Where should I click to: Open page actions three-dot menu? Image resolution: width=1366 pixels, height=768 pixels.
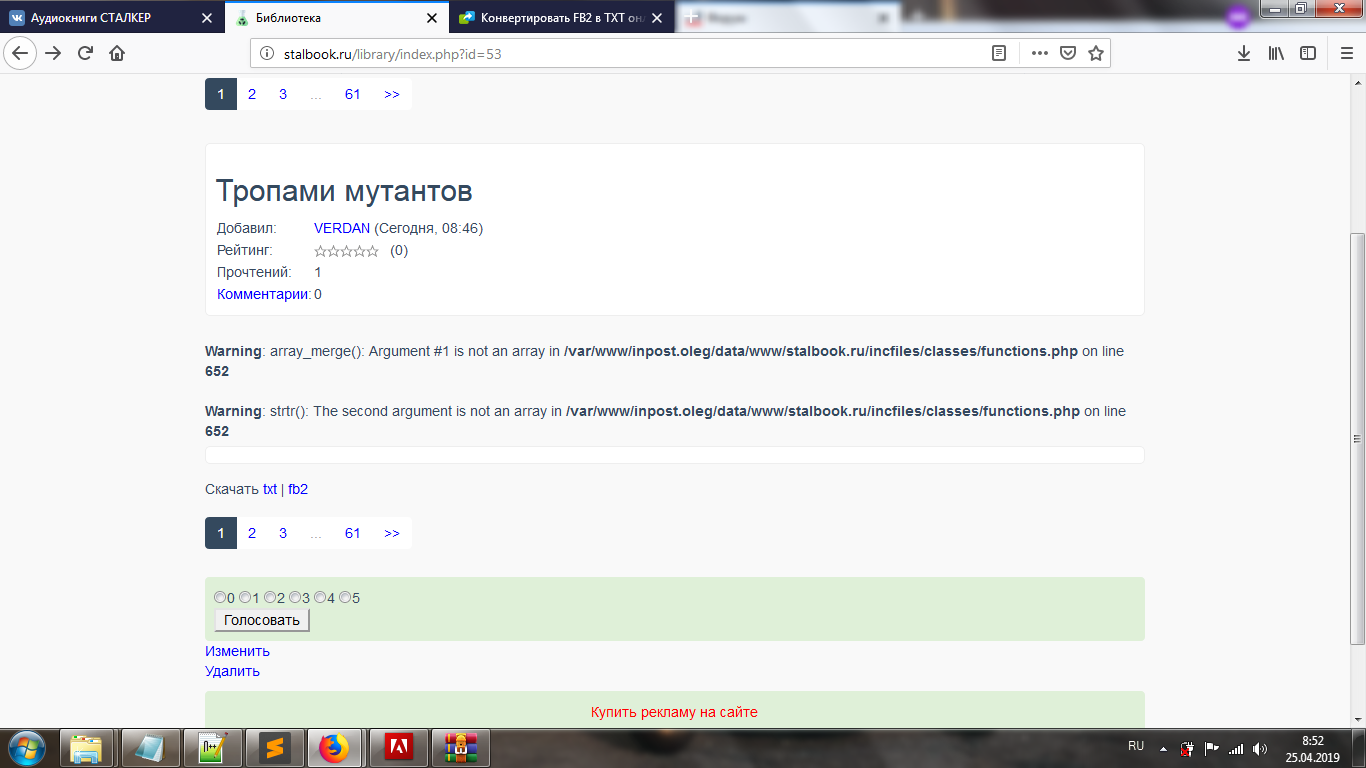1040,54
